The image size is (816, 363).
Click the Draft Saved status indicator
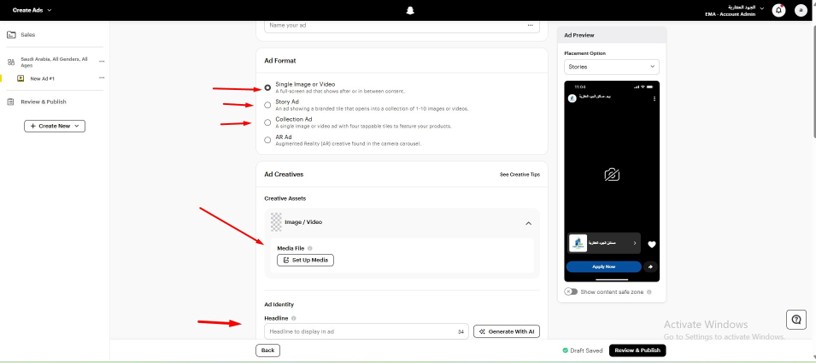[x=583, y=351]
